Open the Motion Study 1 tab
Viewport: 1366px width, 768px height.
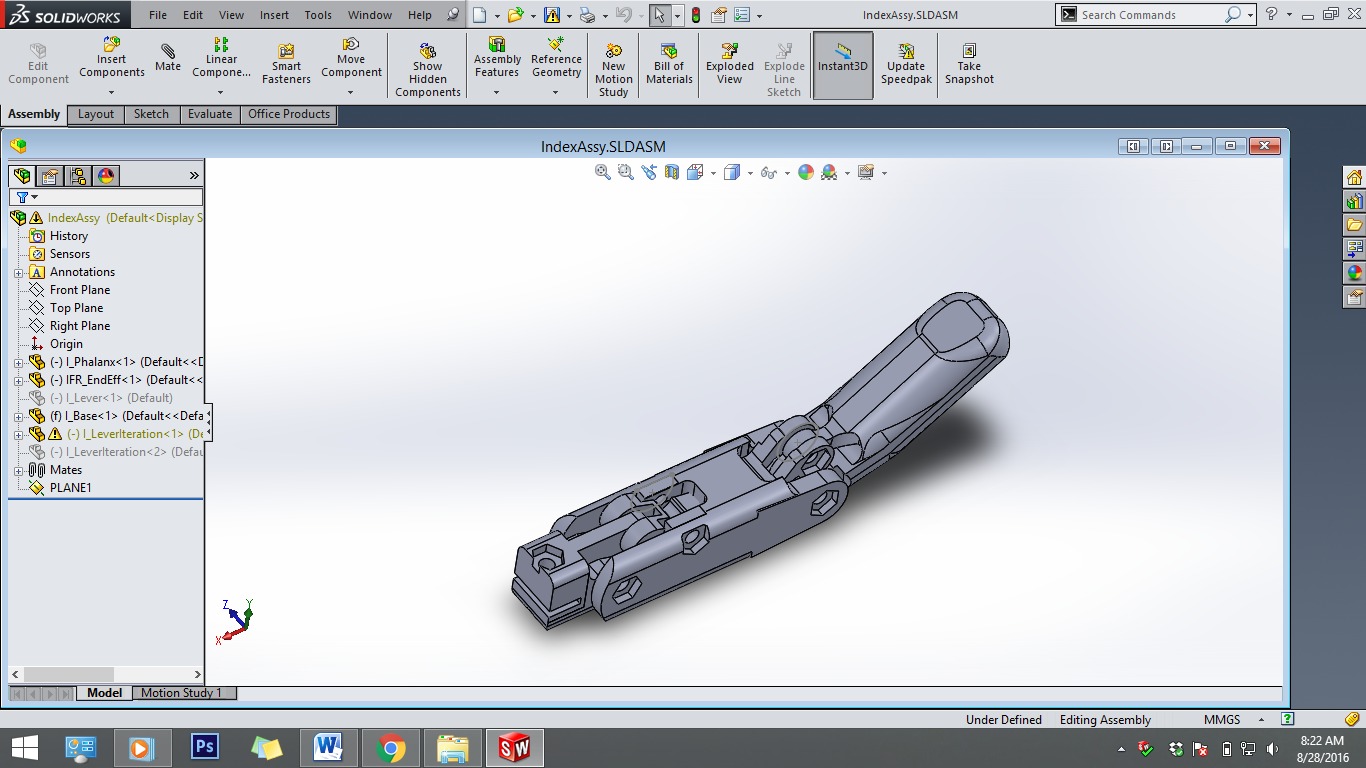(x=181, y=693)
